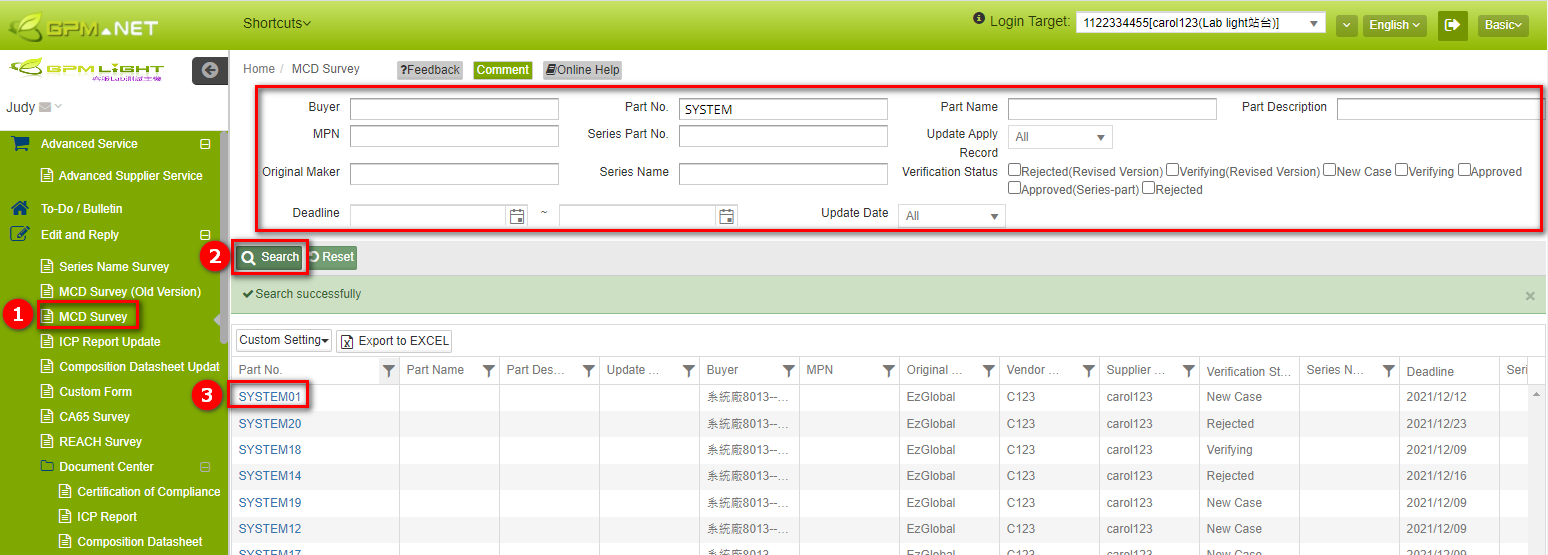Click Export to EXCEL button

pyautogui.click(x=394, y=341)
